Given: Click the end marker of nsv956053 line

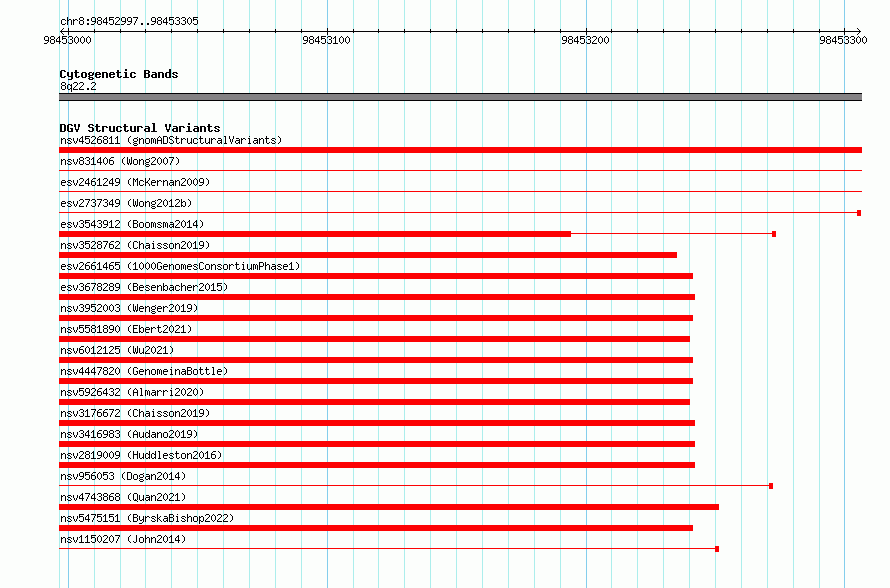Looking at the screenshot, I should pos(771,486).
